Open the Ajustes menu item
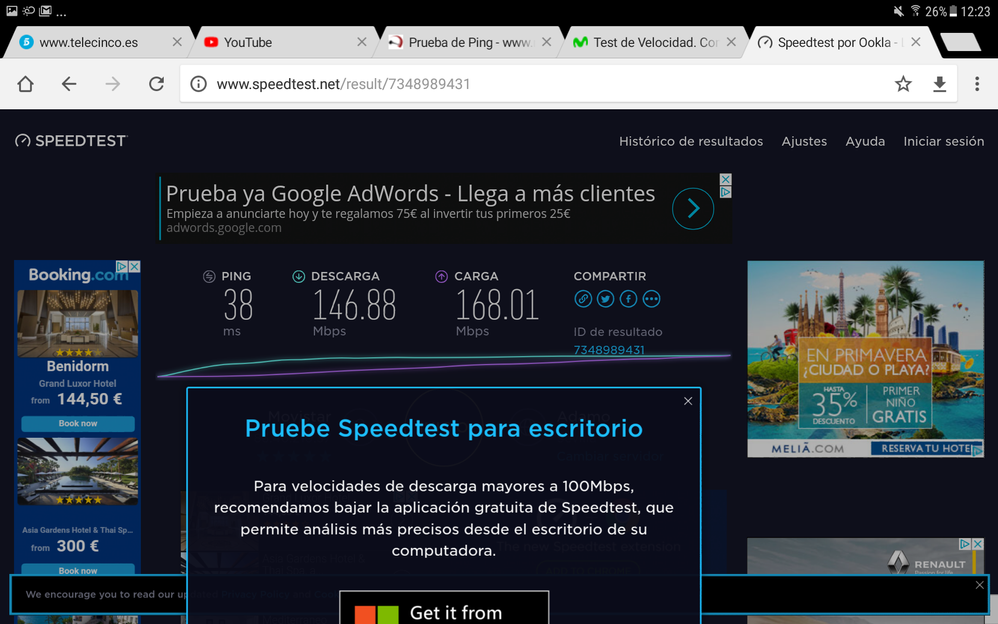998x624 pixels. coord(804,141)
